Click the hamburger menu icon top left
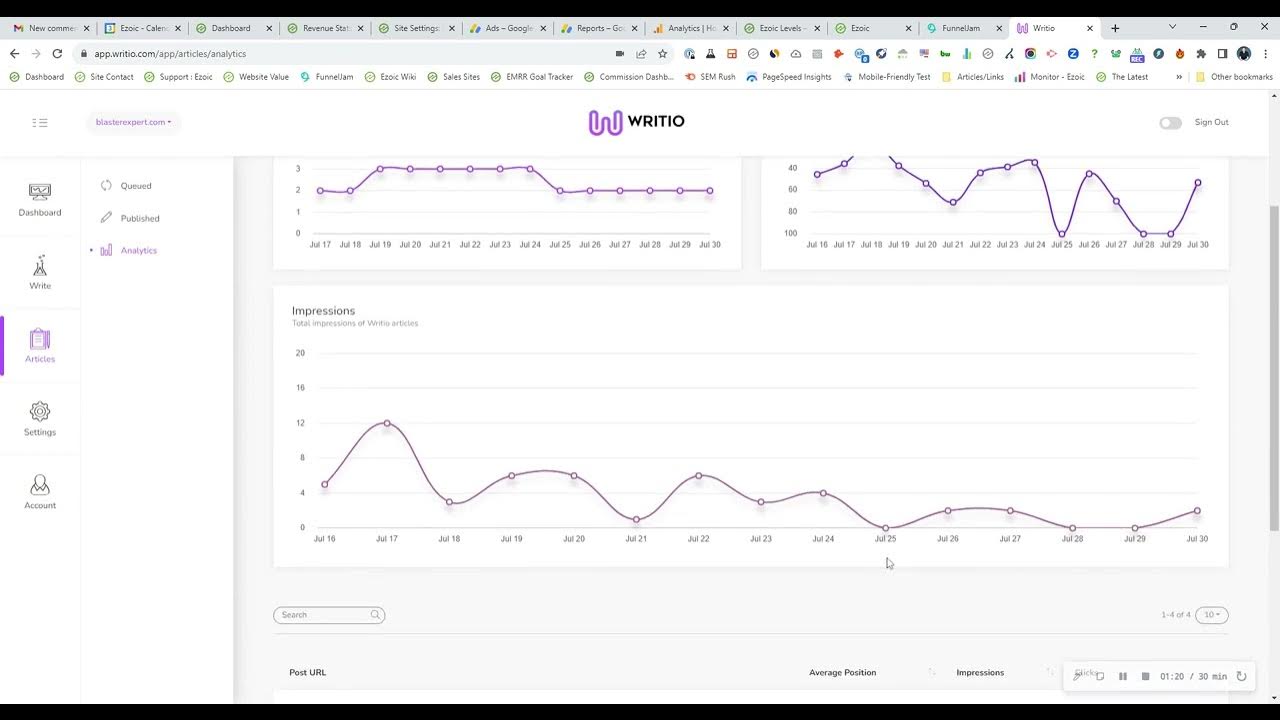Viewport: 1280px width, 720px height. click(x=40, y=122)
